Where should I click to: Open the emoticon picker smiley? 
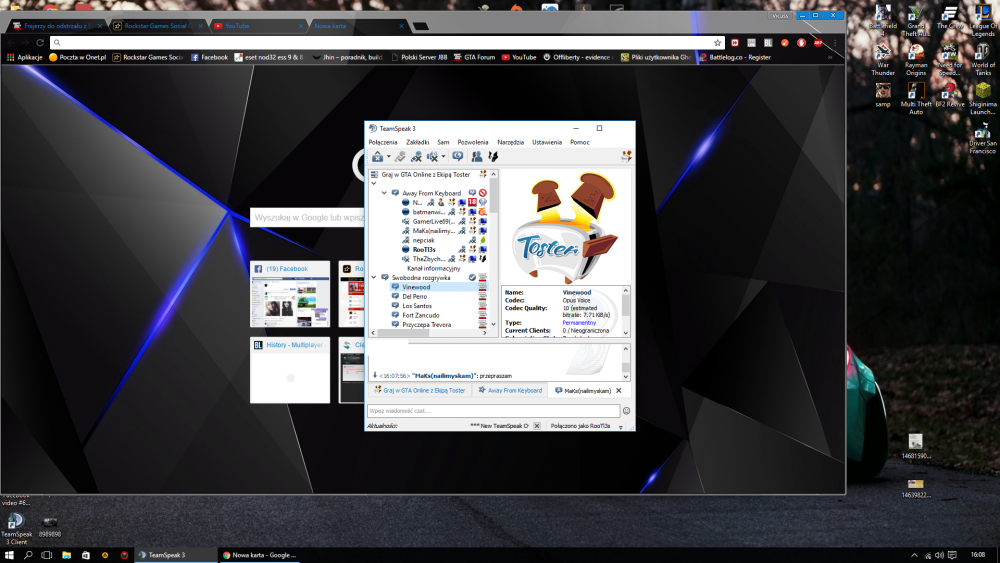pos(626,411)
